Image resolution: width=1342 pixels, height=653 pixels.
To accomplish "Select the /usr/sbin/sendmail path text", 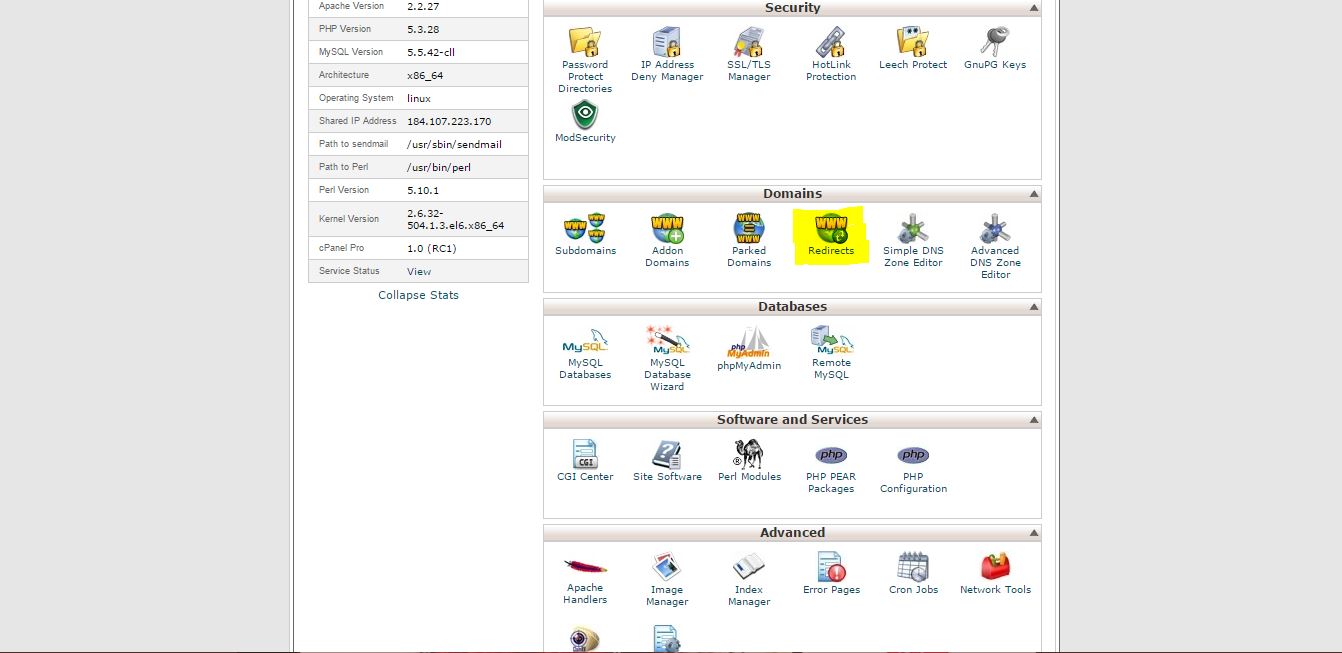I will click(454, 145).
